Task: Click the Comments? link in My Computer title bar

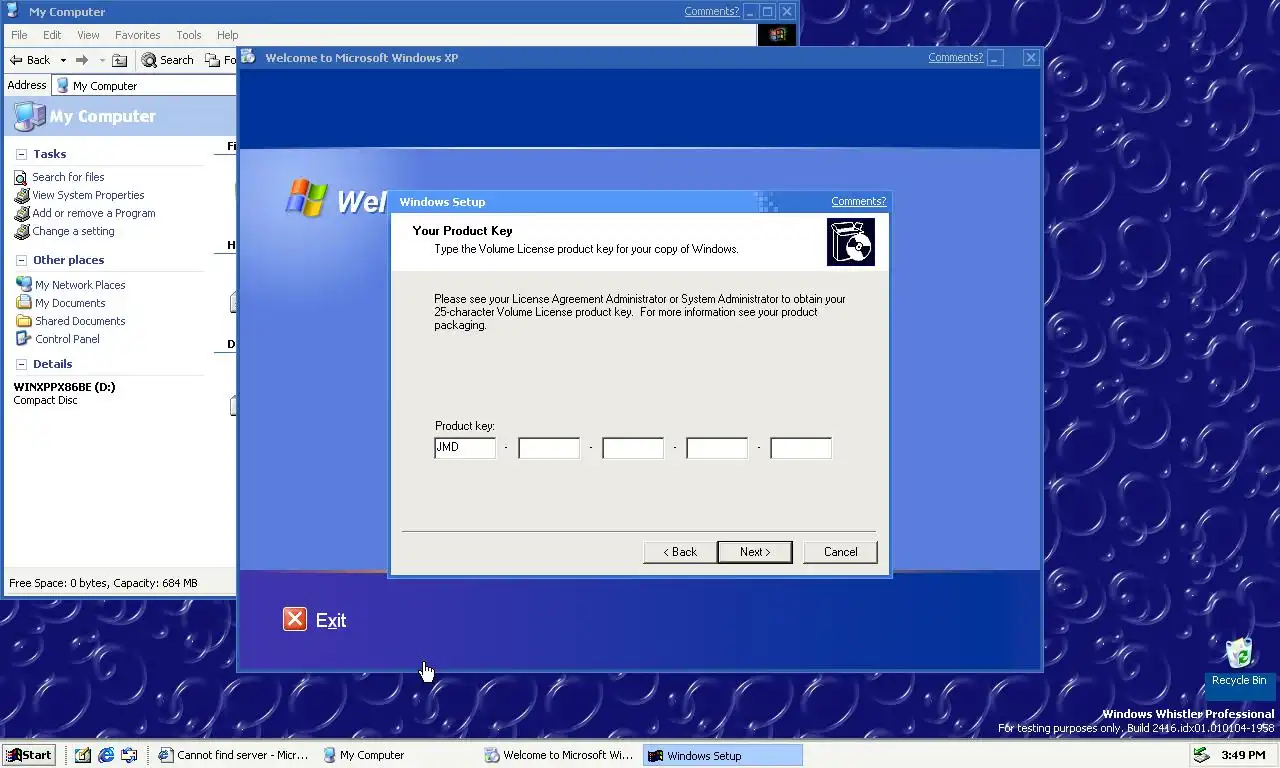Action: click(x=711, y=12)
